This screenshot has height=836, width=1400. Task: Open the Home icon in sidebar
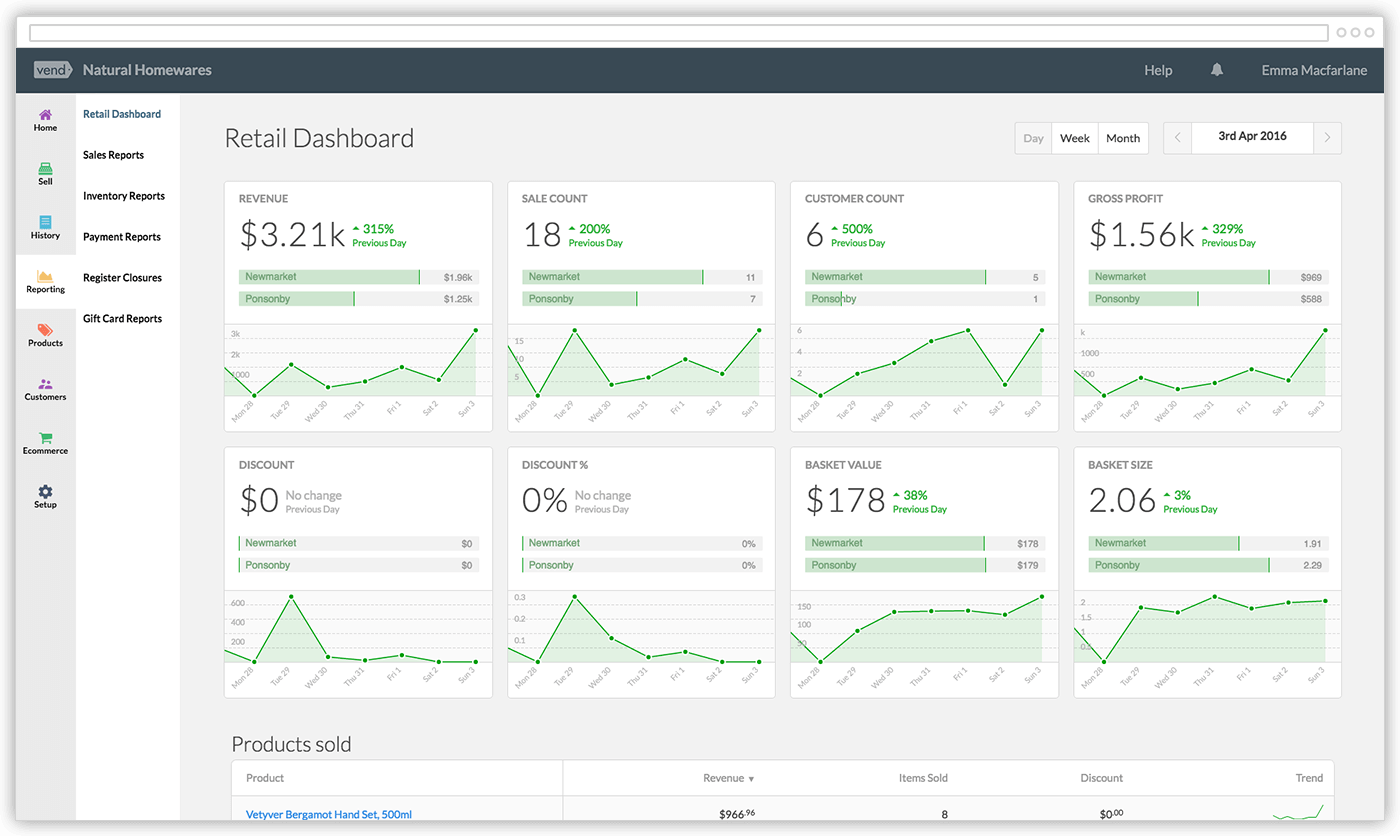tap(45, 115)
